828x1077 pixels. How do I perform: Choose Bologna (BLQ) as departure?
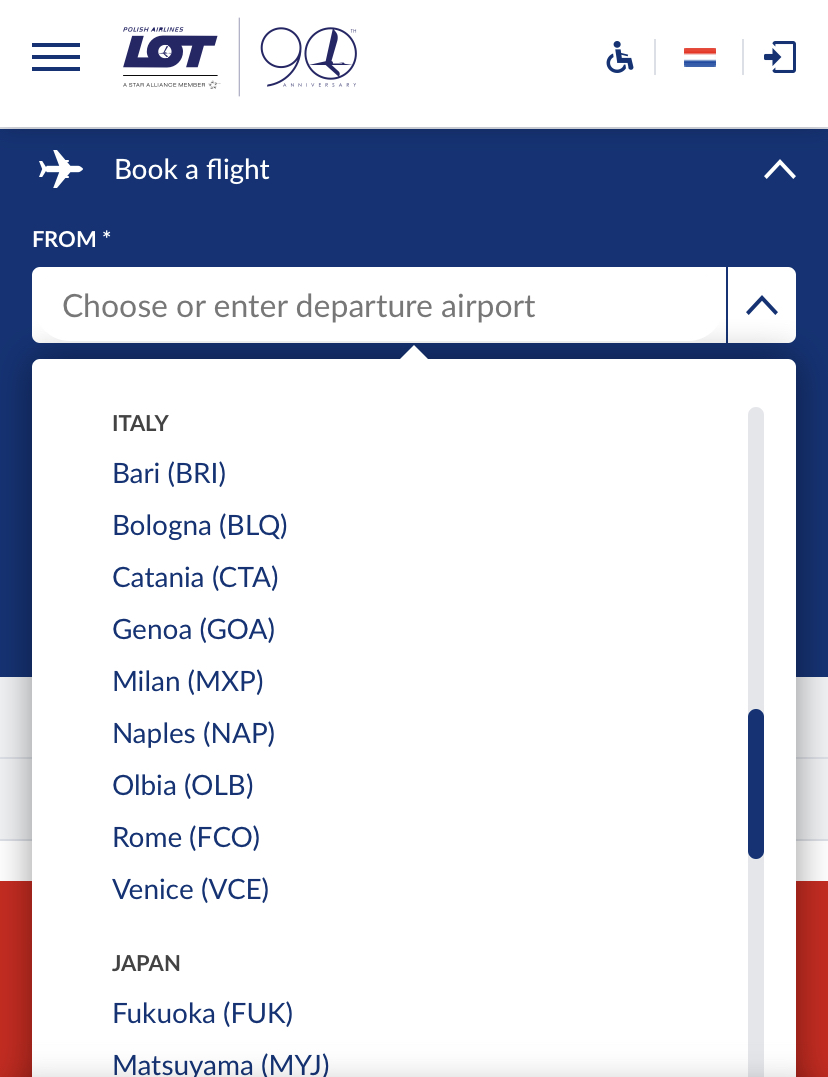pos(200,525)
